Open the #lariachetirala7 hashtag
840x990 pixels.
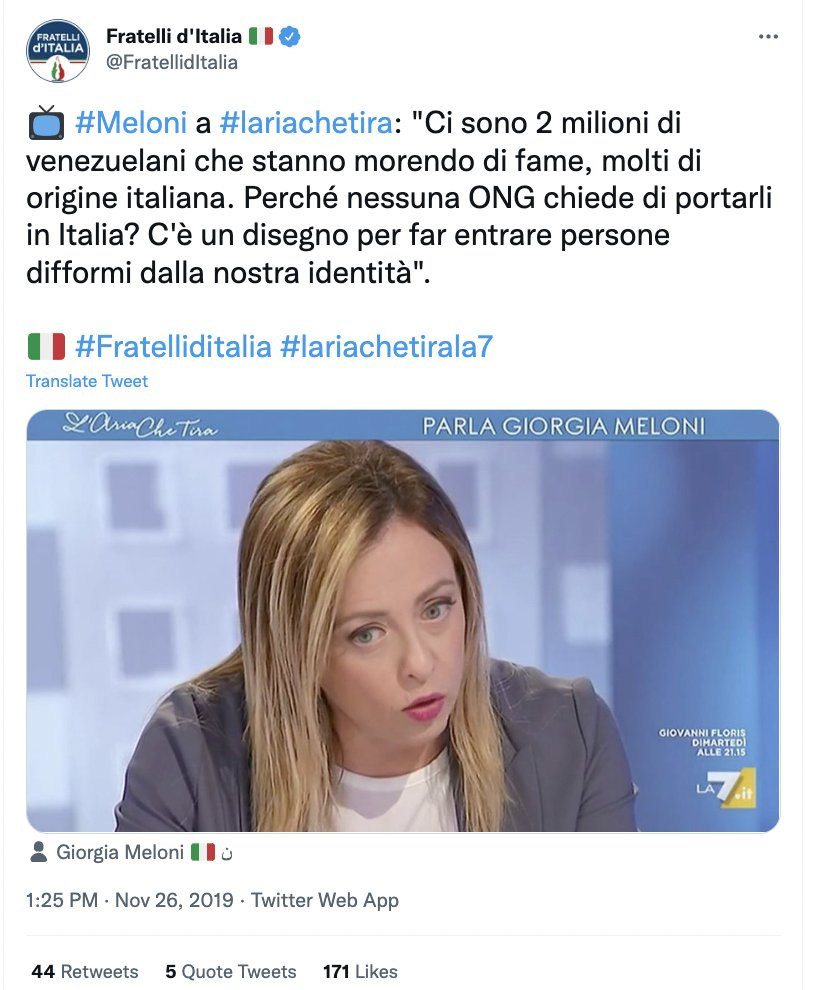(386, 347)
